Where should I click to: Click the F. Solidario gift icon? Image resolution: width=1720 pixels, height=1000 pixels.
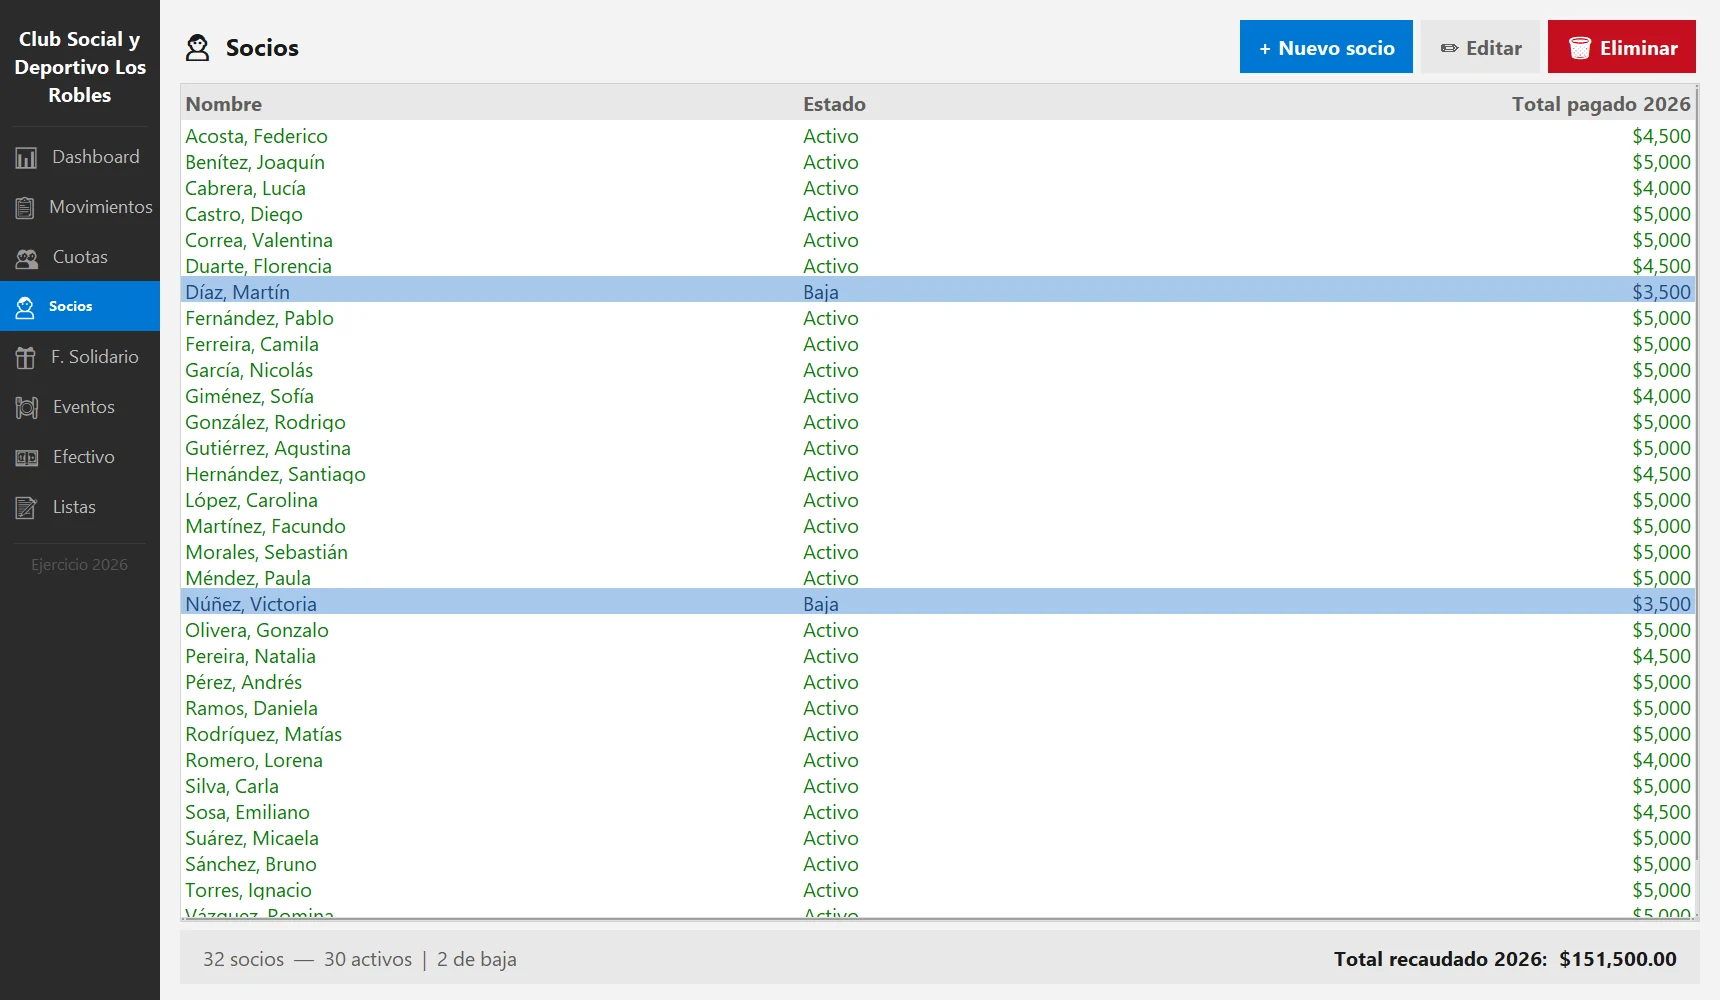pyautogui.click(x=26, y=358)
